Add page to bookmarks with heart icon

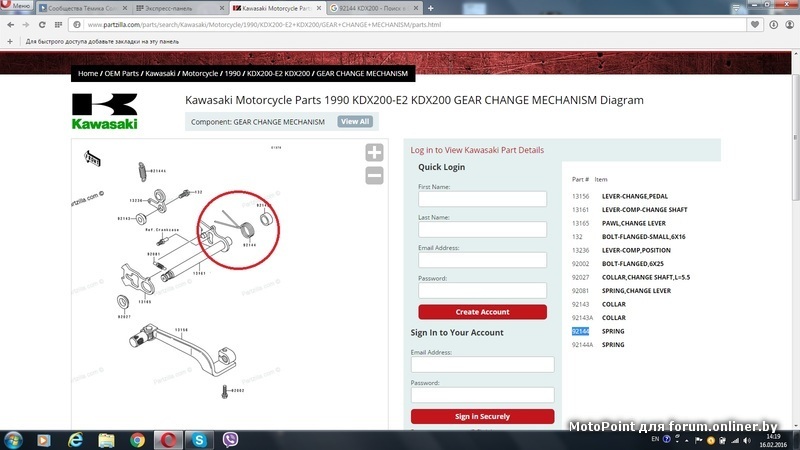tap(755, 24)
